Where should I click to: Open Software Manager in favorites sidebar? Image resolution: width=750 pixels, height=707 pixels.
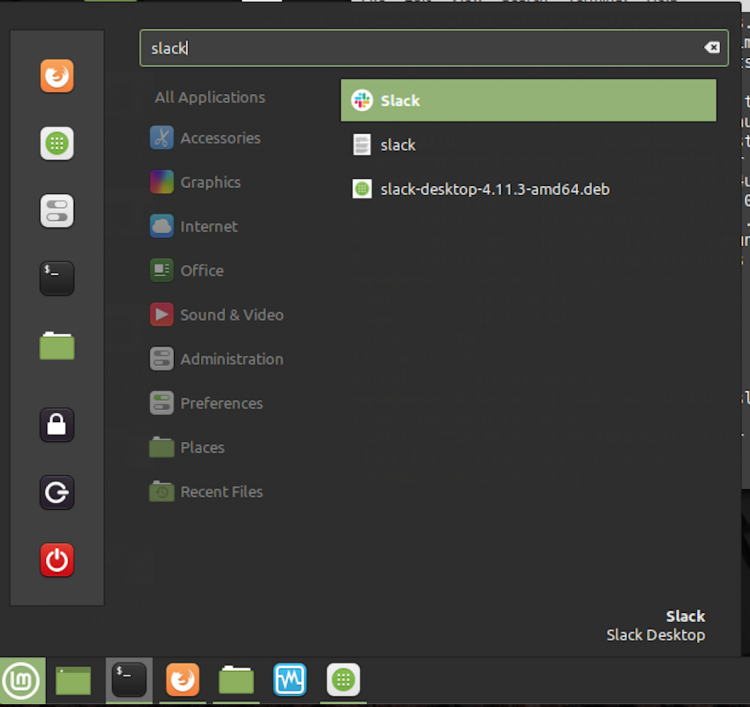click(x=57, y=143)
